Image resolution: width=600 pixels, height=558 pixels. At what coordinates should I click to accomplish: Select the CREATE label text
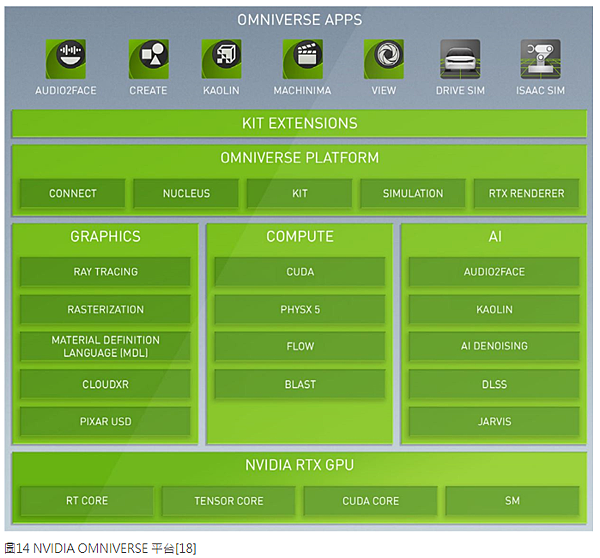[x=148, y=91]
